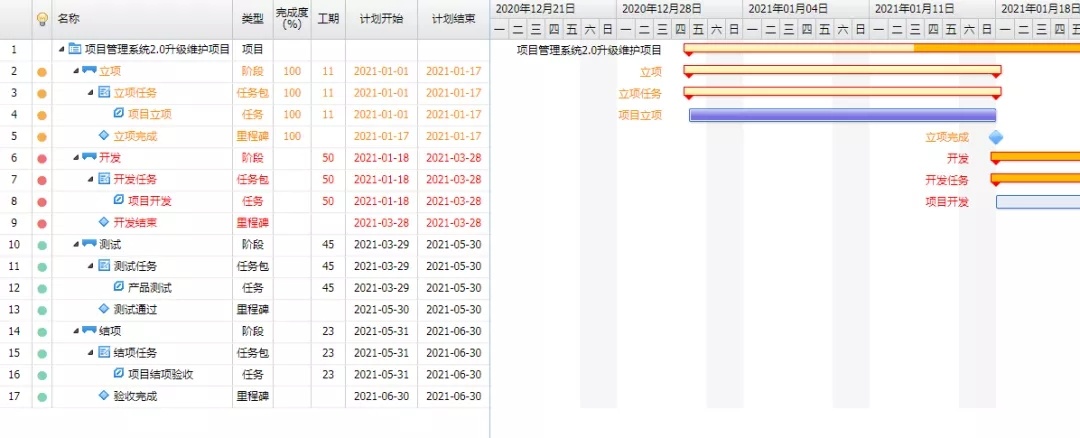Click the lightbulb status column header icon

point(42,19)
